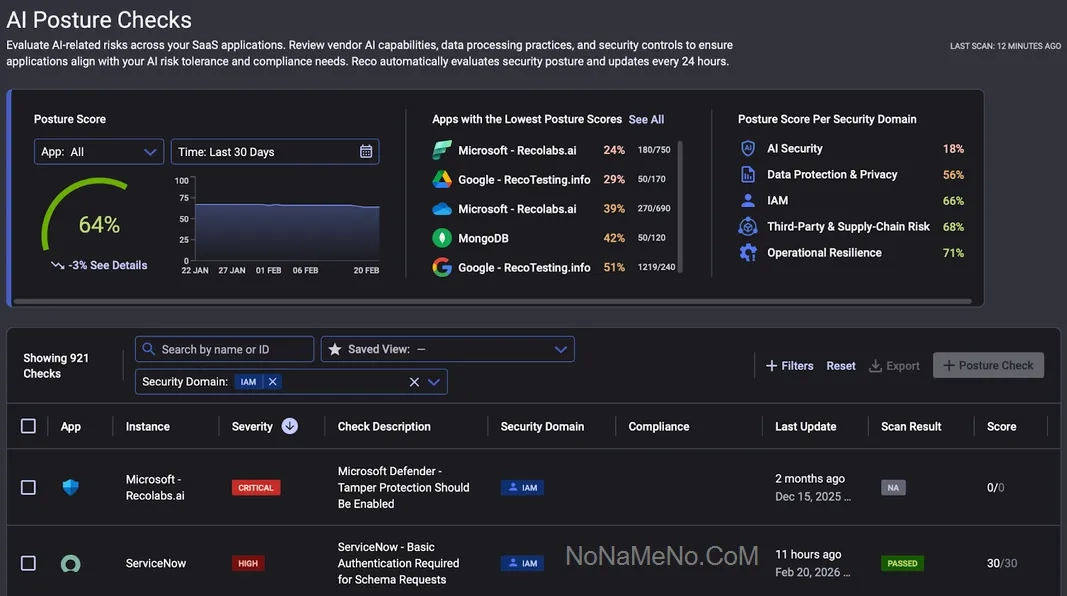Screen dimensions: 1067x596
Task: Click the Microsoft Defender shield app icon
Action: click(70, 488)
